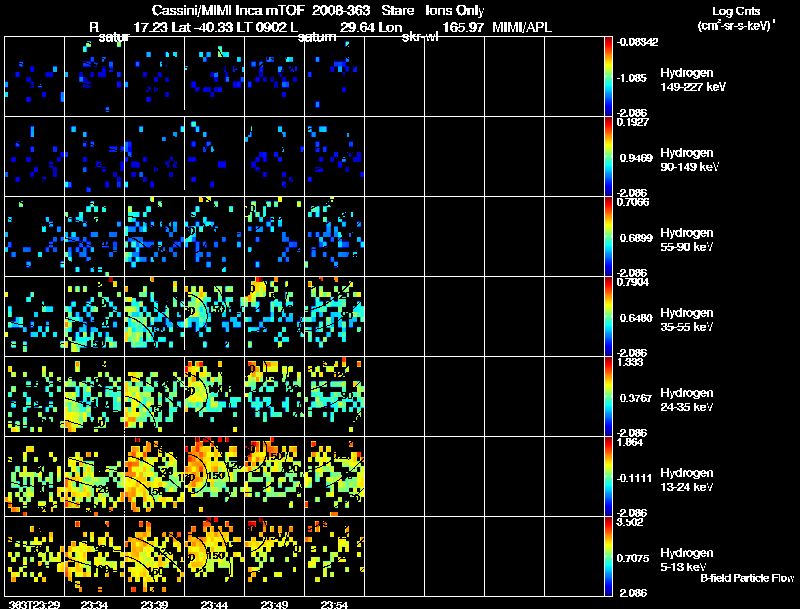Click the '3.502' color bar value

pyautogui.click(x=630, y=522)
